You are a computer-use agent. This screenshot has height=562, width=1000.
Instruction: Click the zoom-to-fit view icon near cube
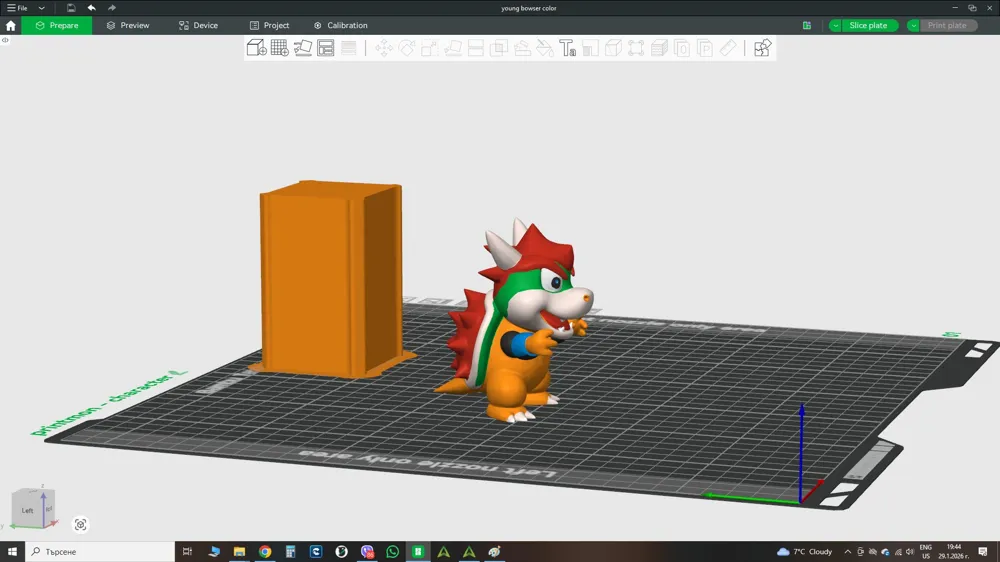(x=80, y=524)
